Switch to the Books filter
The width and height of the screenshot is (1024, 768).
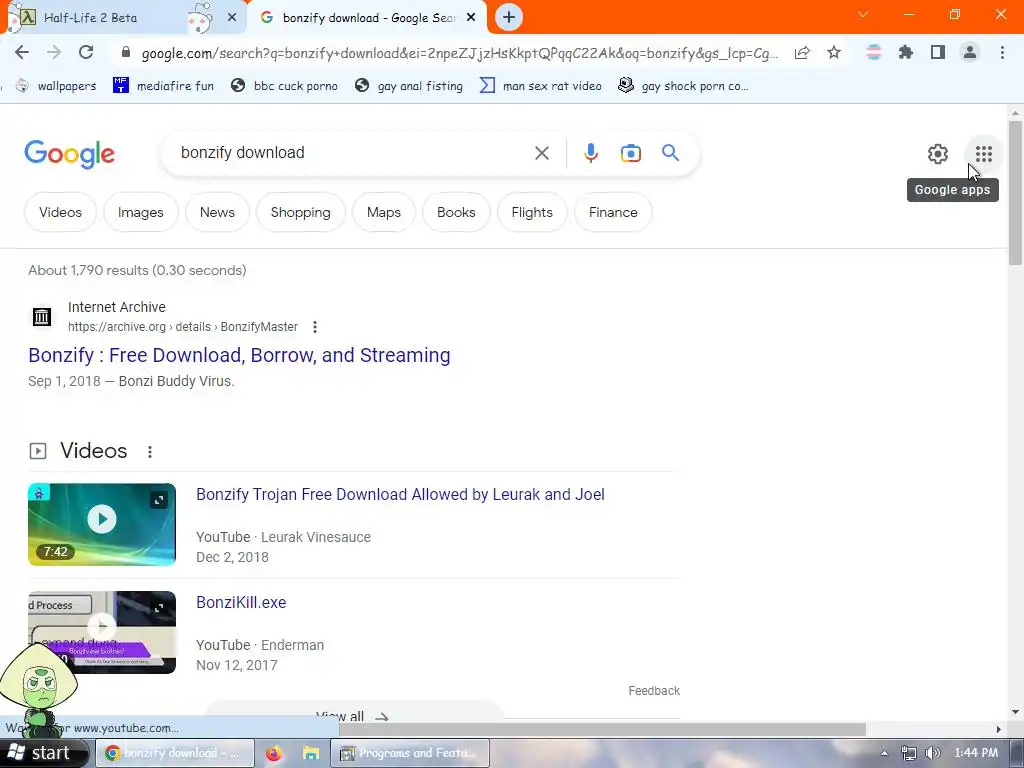click(456, 212)
